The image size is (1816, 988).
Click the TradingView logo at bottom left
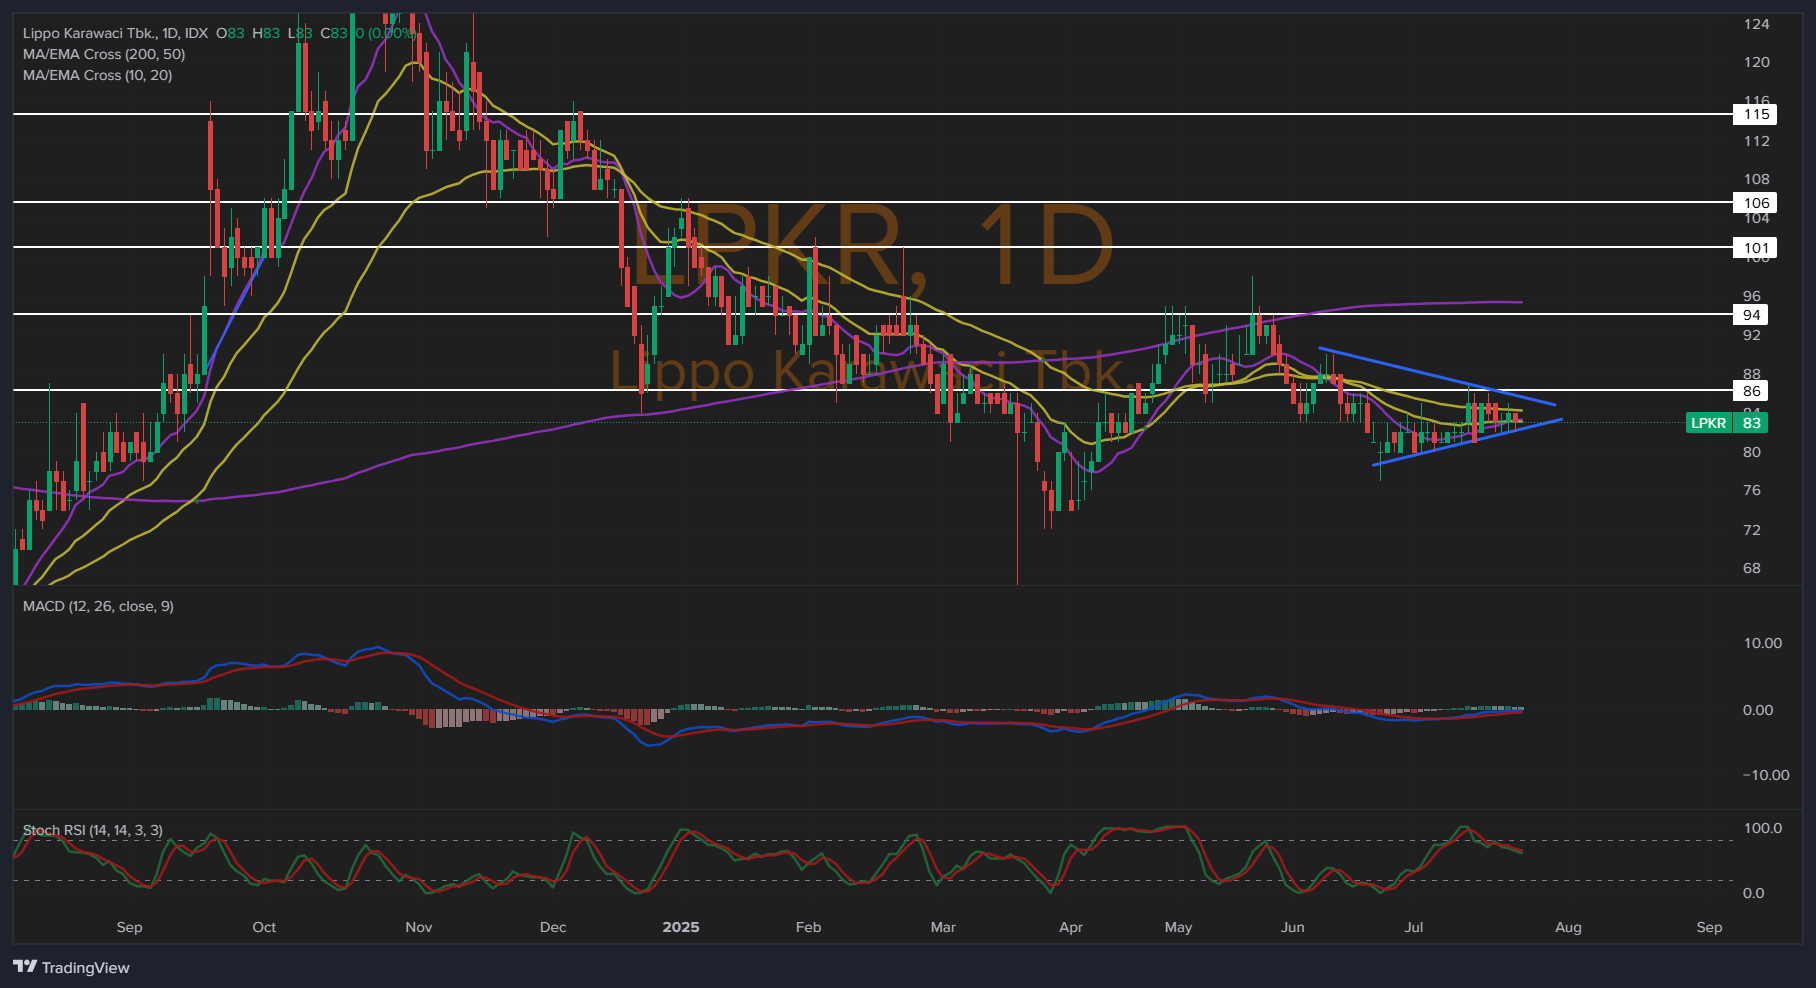(71, 967)
